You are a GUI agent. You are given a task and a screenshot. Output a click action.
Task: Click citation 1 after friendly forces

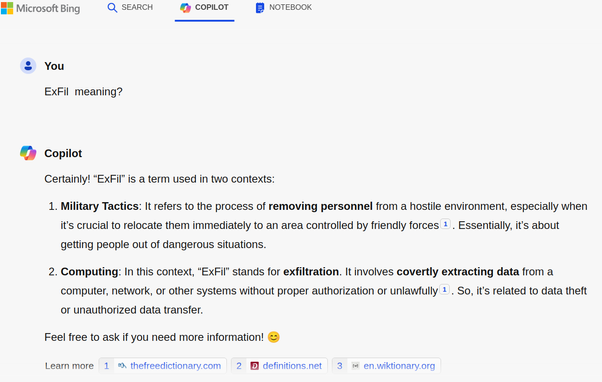(445, 223)
